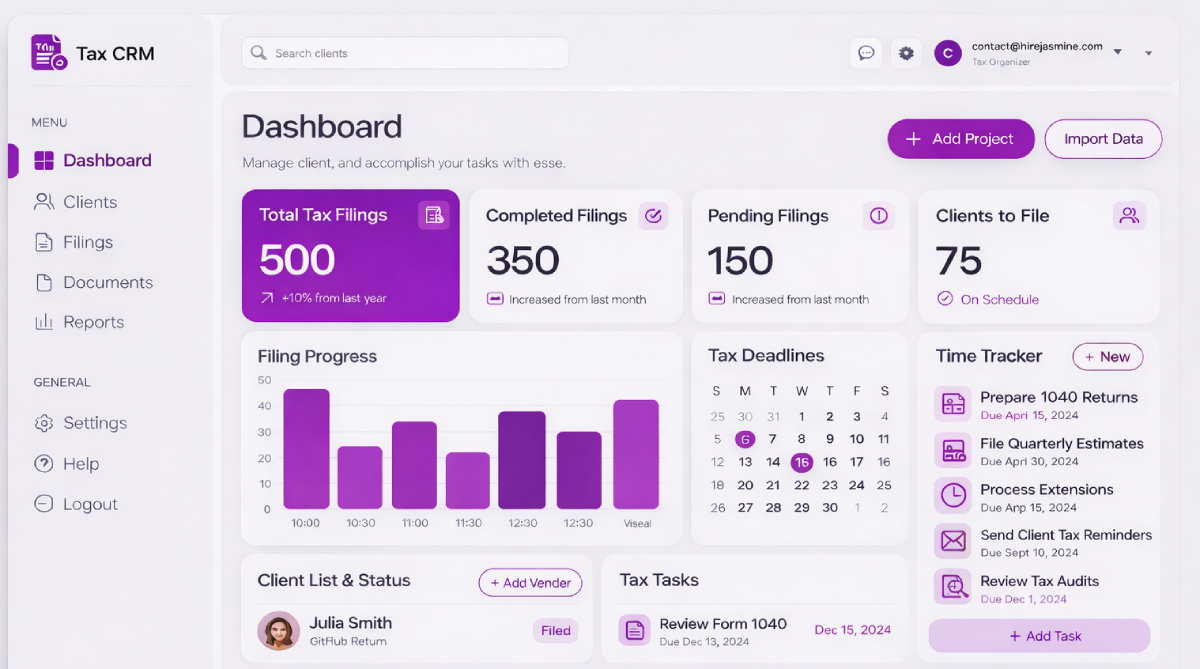Open the account dropdown next to contact@hirejasmine.com
Screen dimensions: 1200x669
click(x=1118, y=53)
